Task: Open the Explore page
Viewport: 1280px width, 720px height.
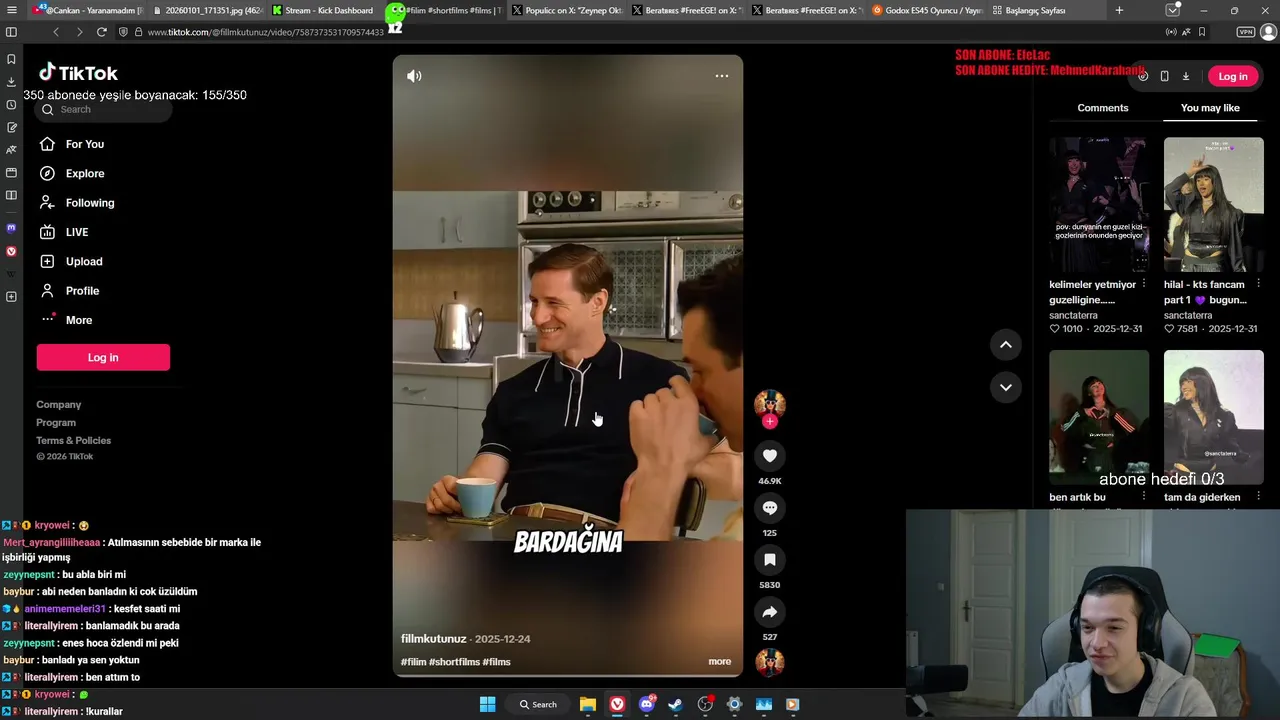Action: [x=84, y=173]
